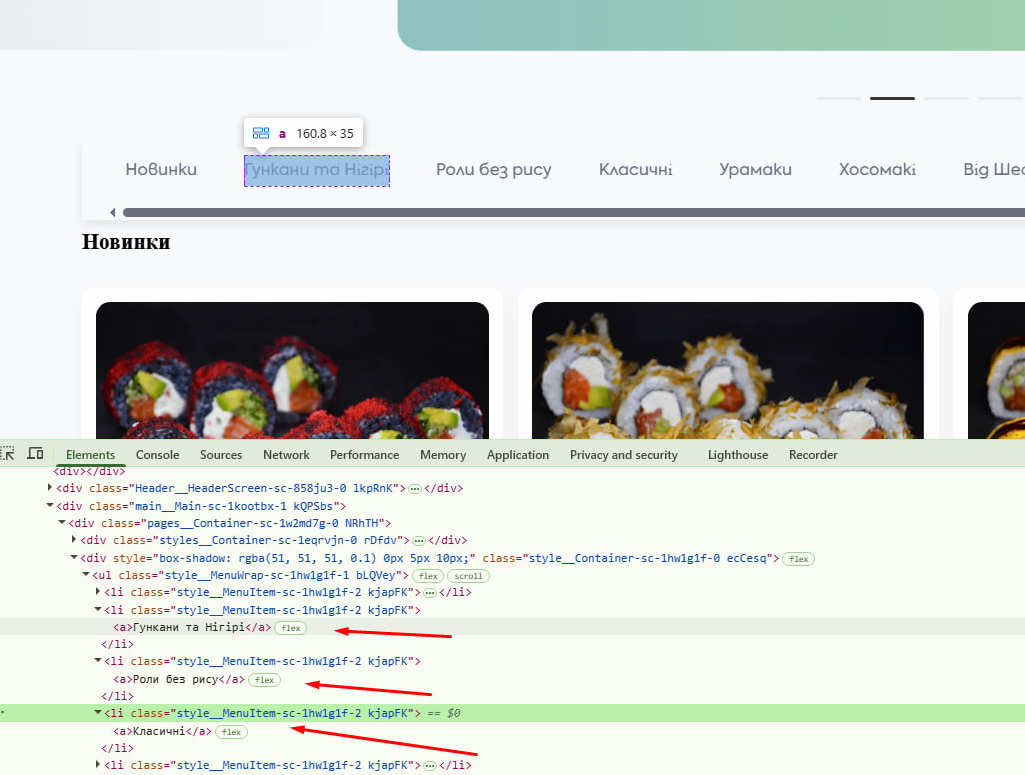Viewport: 1025px width, 775px height.
Task: Switch to the Performance tab
Action: 365,455
